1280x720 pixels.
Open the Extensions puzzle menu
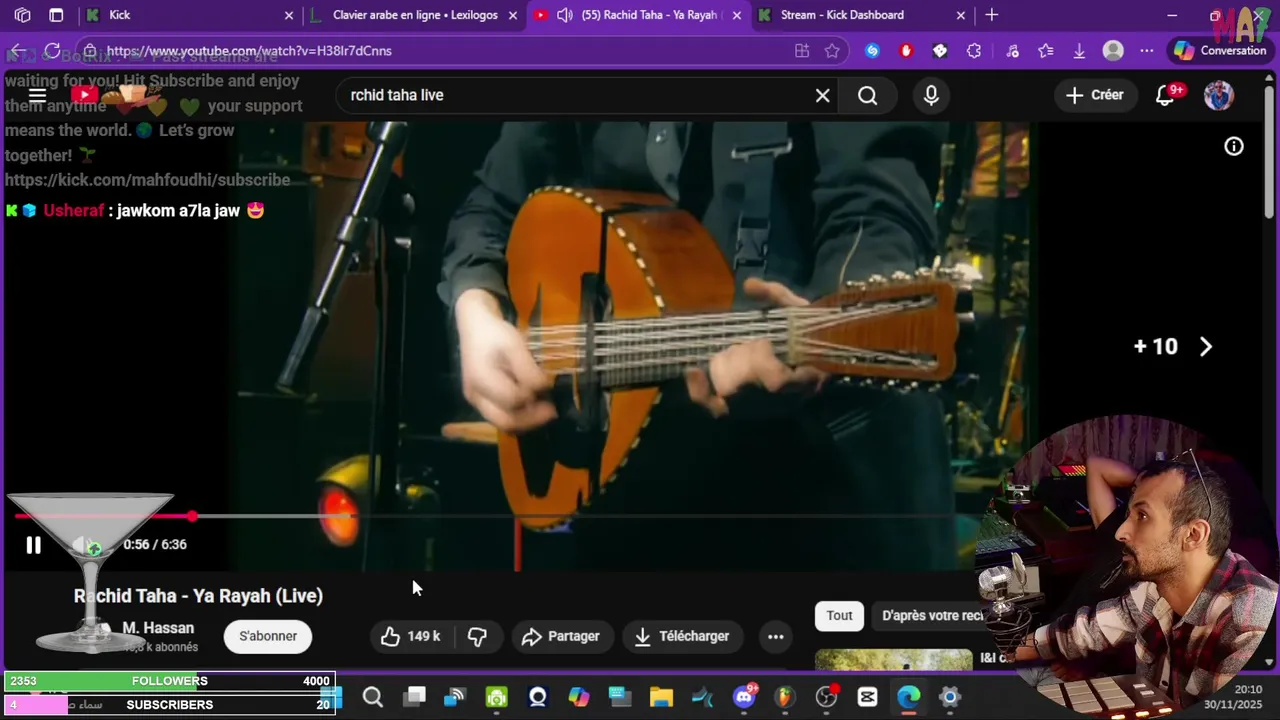pos(974,51)
